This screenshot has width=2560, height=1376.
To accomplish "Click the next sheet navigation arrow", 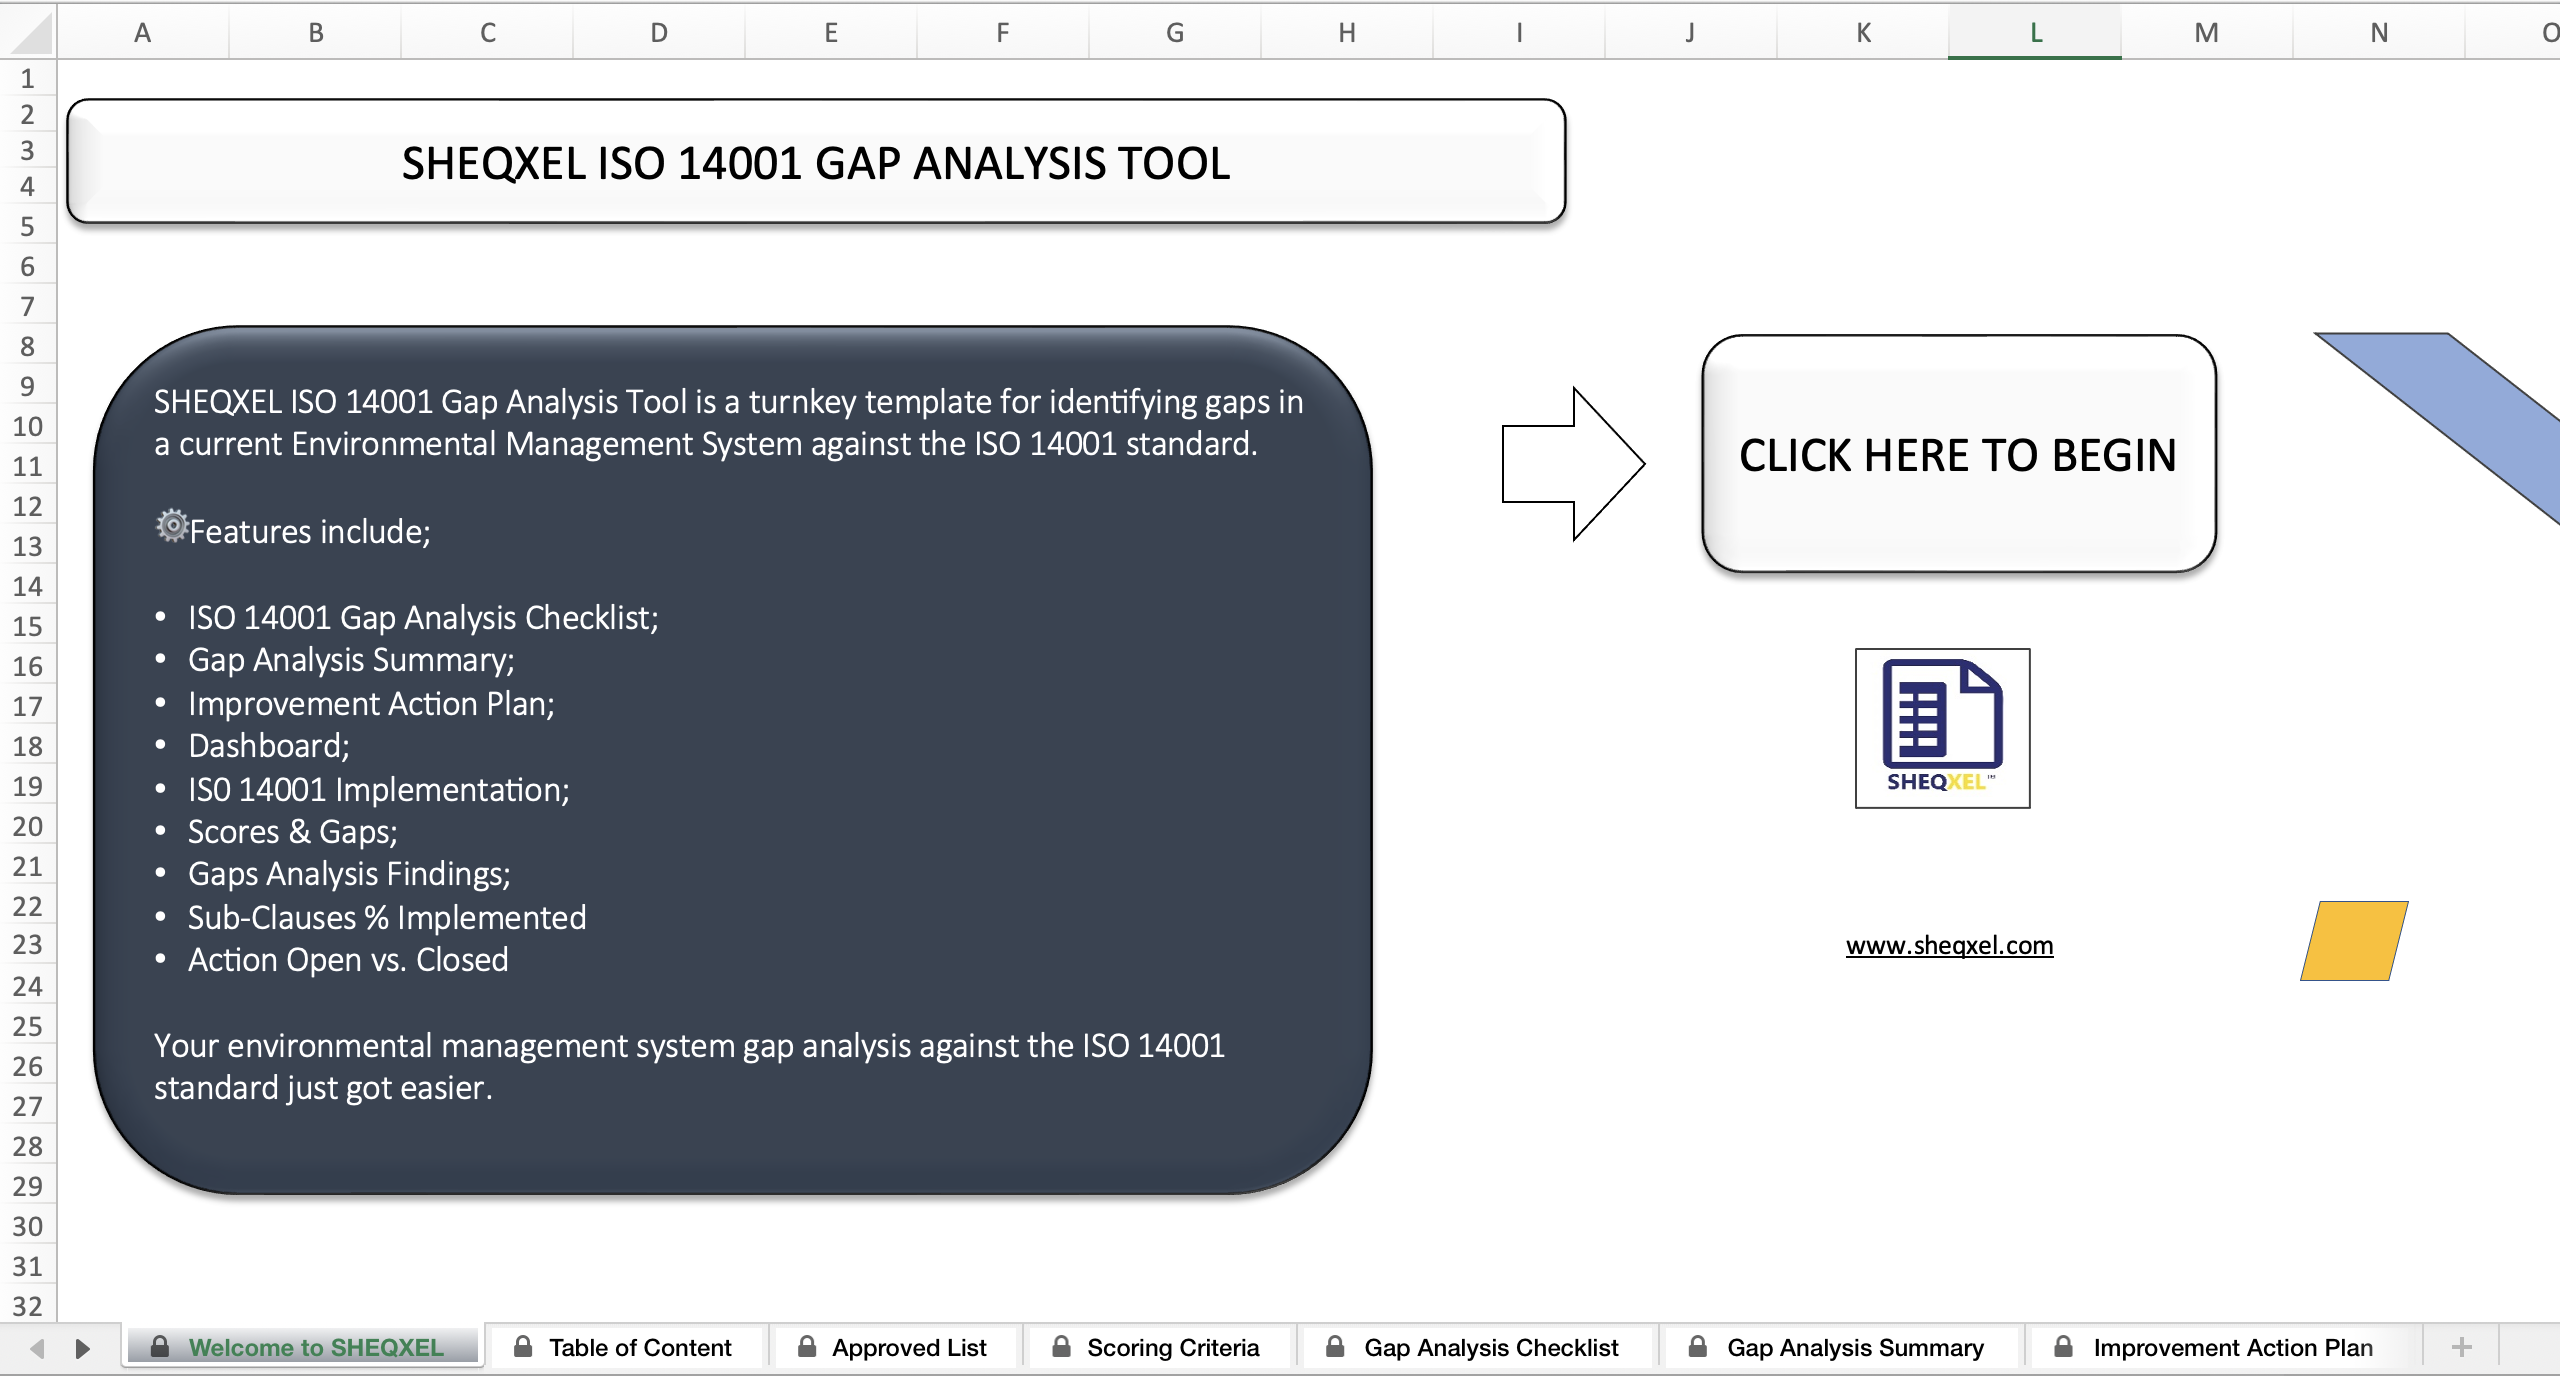I will click(x=83, y=1348).
